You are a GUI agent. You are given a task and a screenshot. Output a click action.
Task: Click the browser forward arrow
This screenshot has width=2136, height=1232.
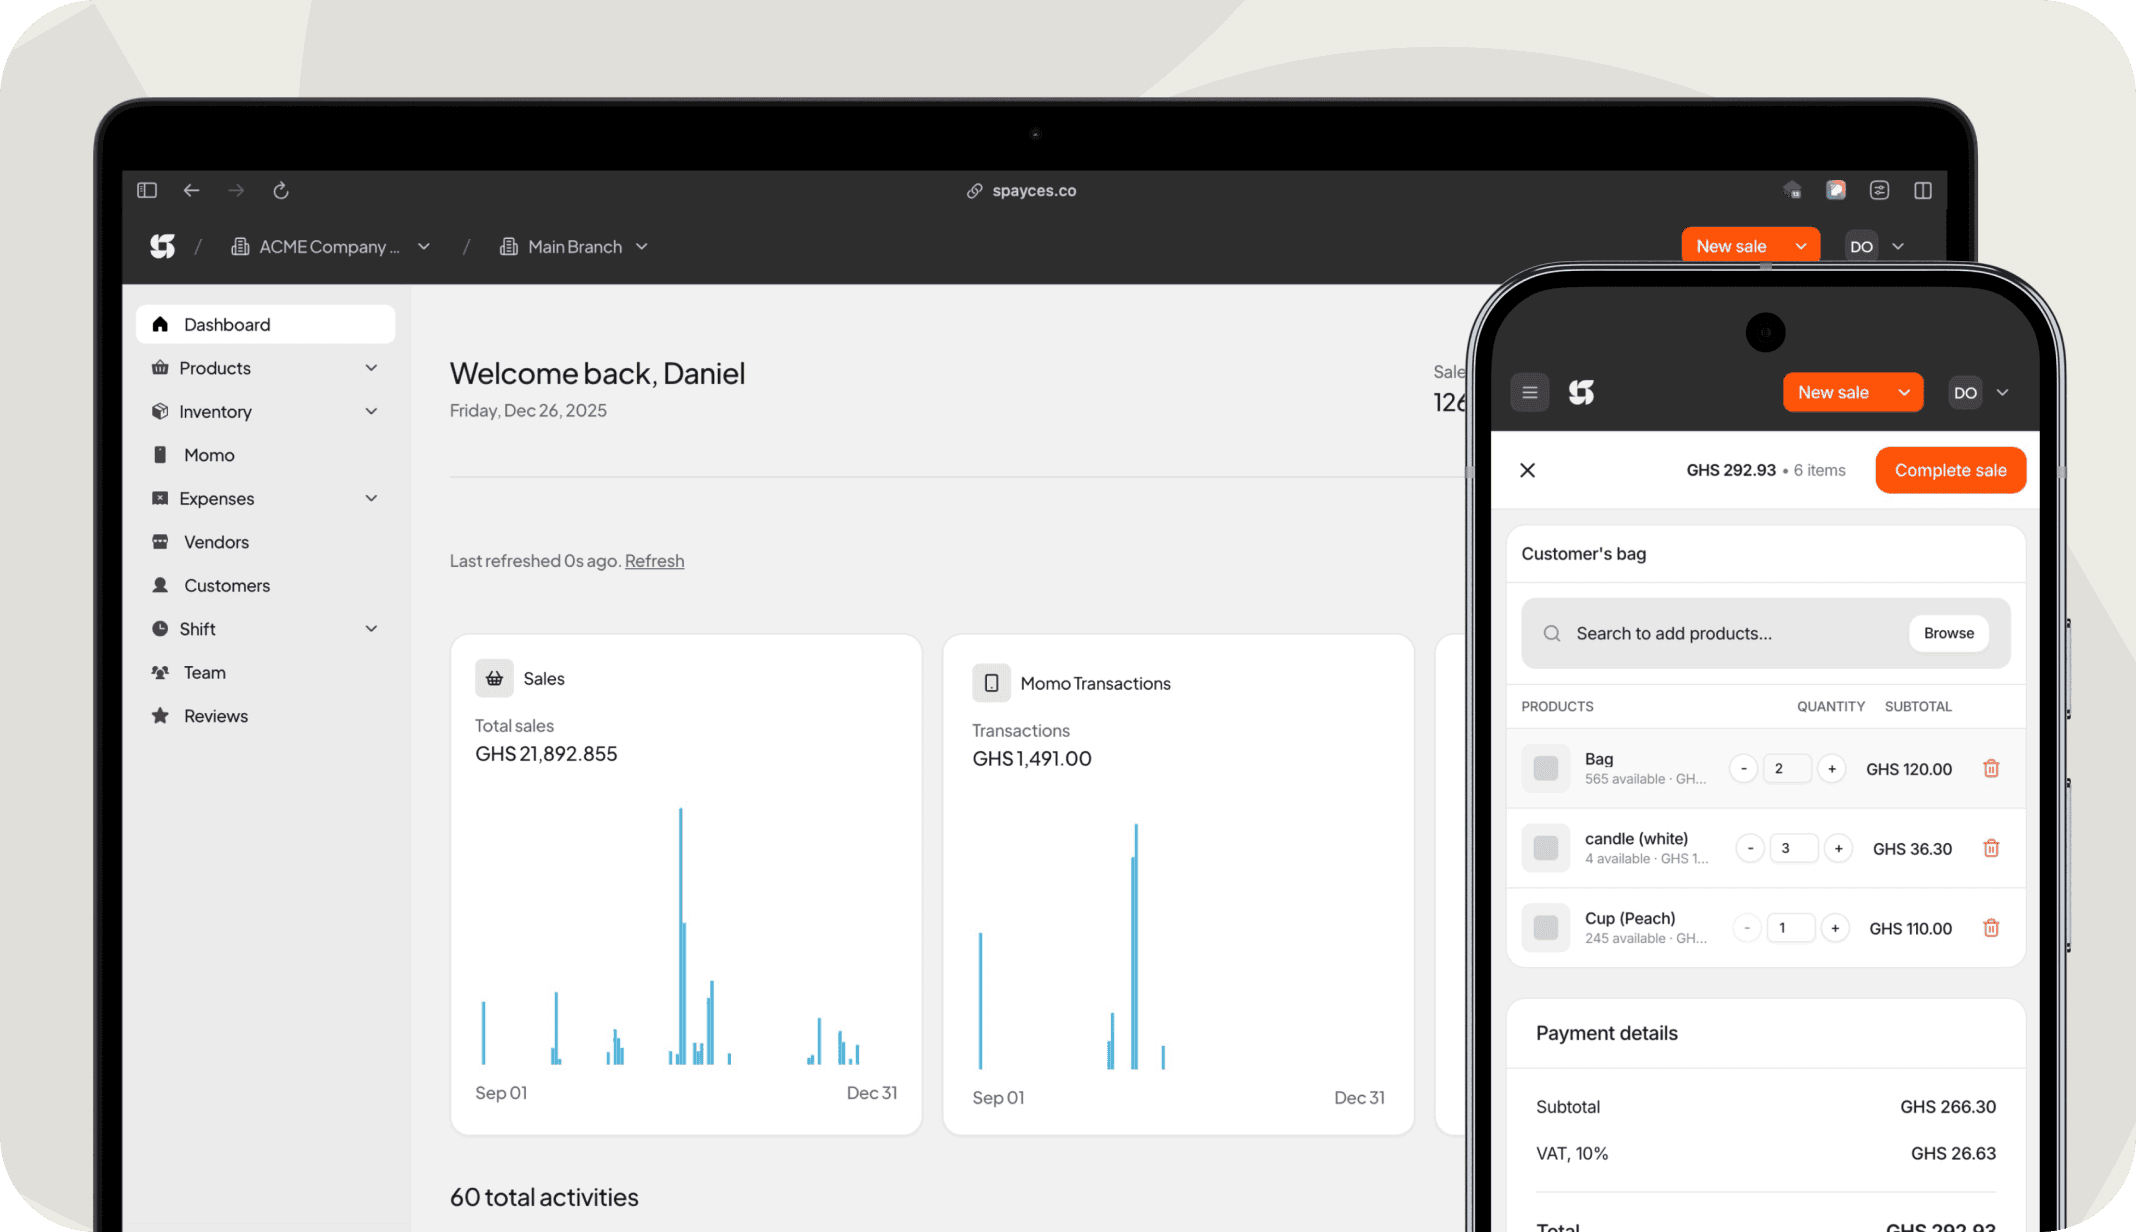click(x=236, y=190)
